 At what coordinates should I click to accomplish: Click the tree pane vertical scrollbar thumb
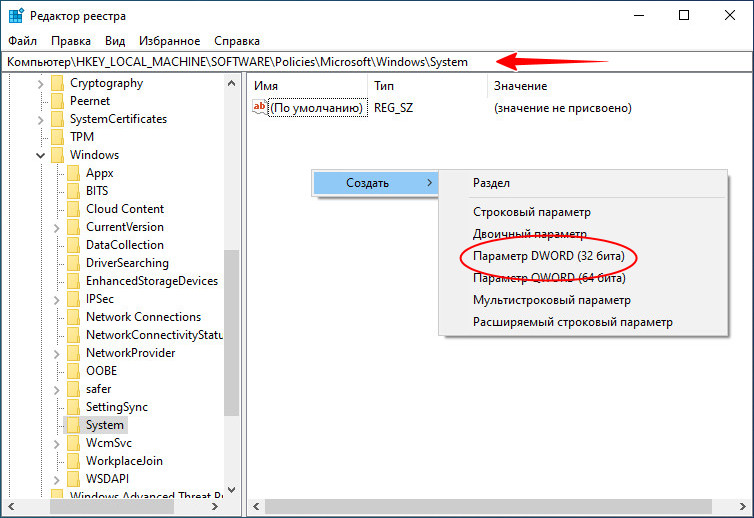tap(231, 333)
